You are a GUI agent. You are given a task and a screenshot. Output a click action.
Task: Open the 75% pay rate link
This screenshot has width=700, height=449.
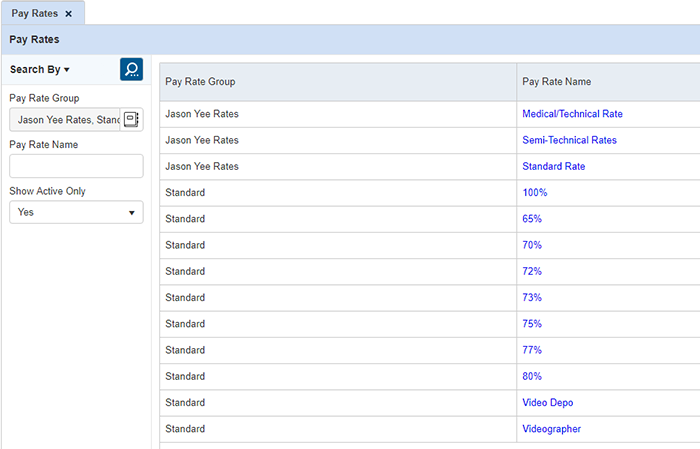coord(532,324)
